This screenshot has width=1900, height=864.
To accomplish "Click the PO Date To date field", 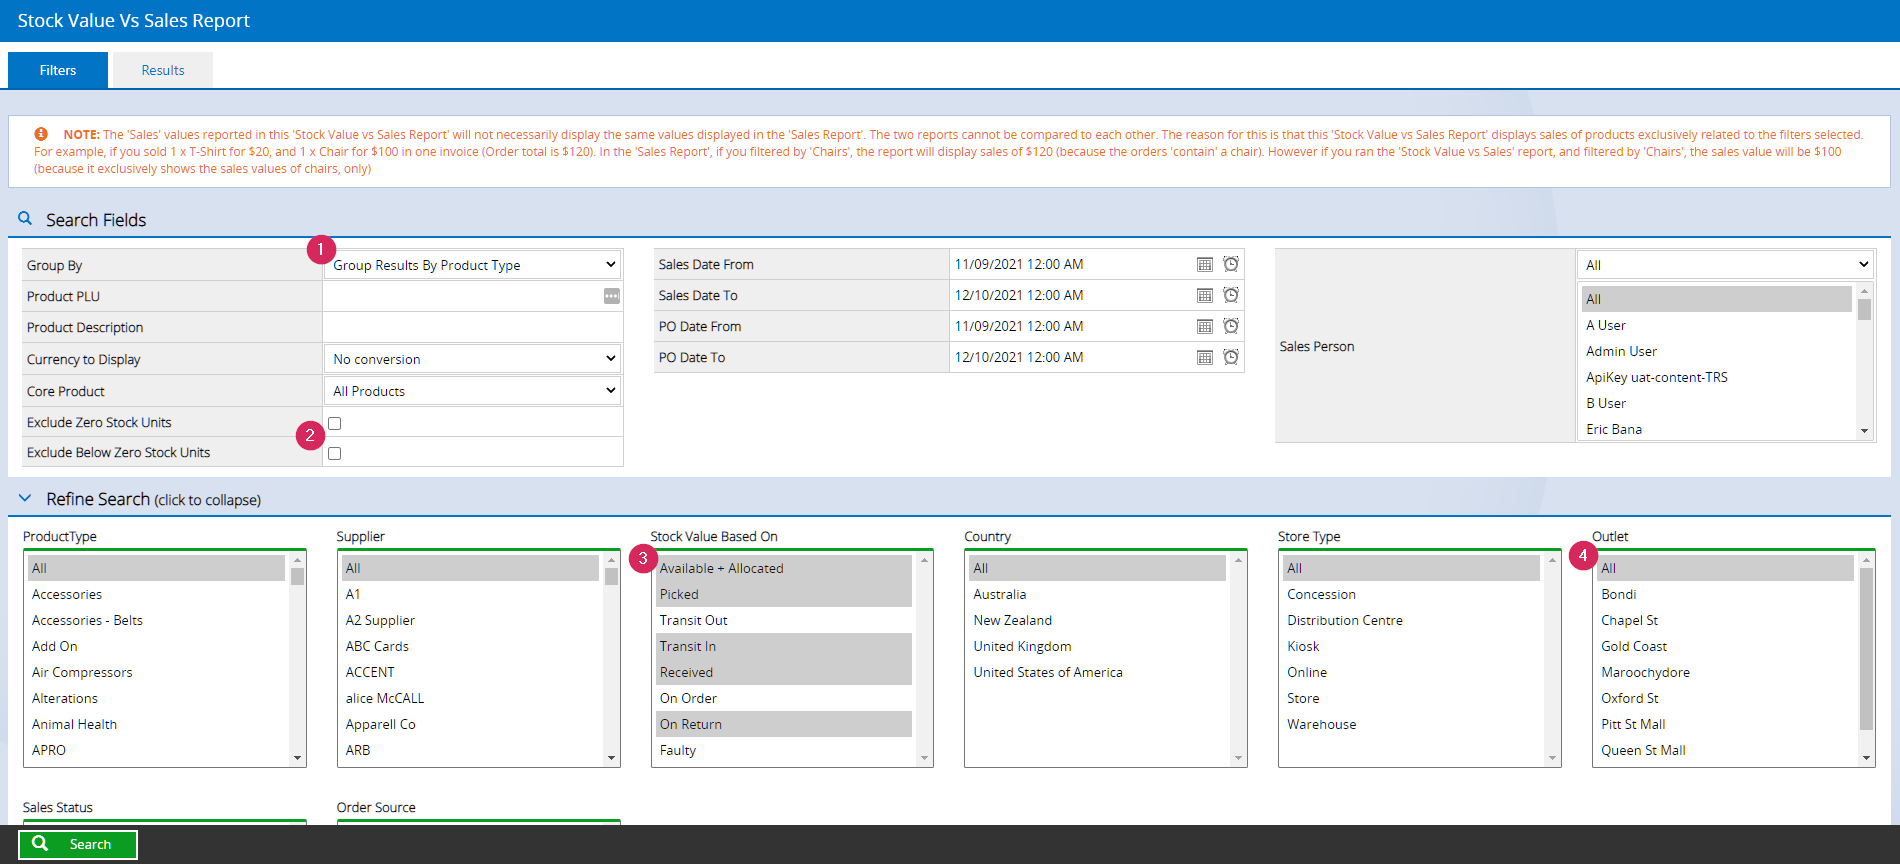I will pyautogui.click(x=1070, y=357).
